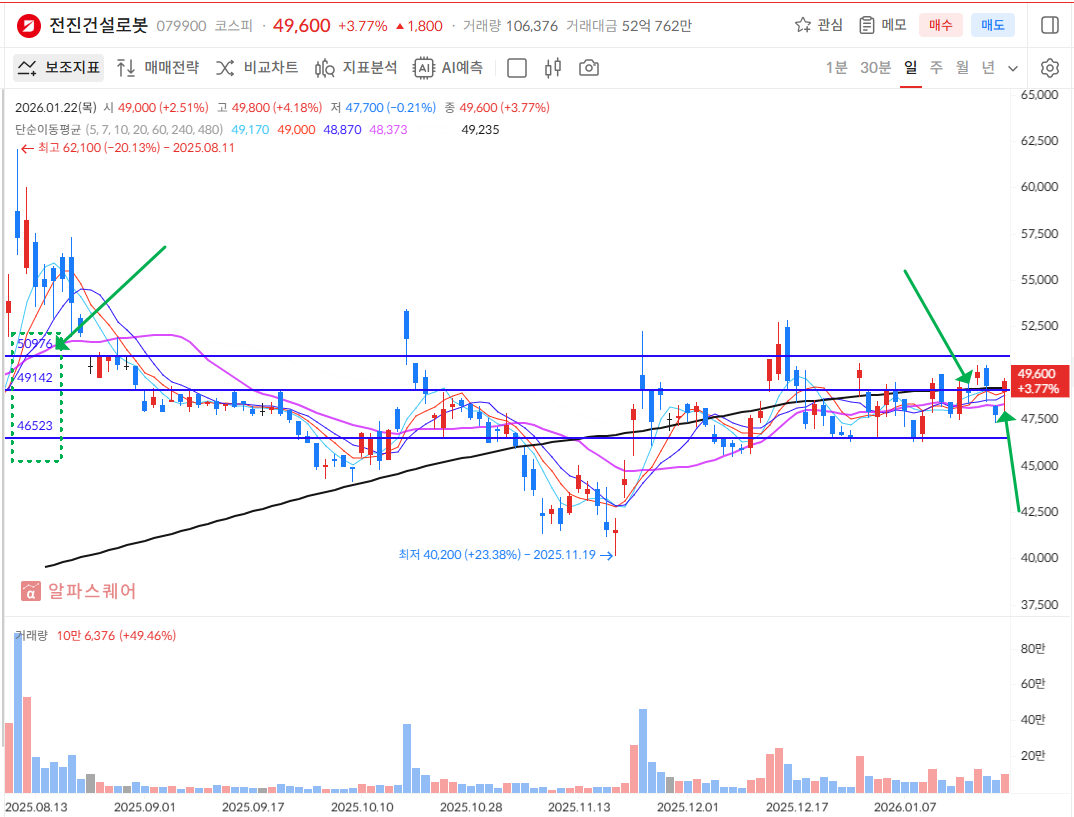Image resolution: width=1074 pixels, height=817 pixels.
Task: Open the 보조지표 indicators panel
Action: coord(58,68)
